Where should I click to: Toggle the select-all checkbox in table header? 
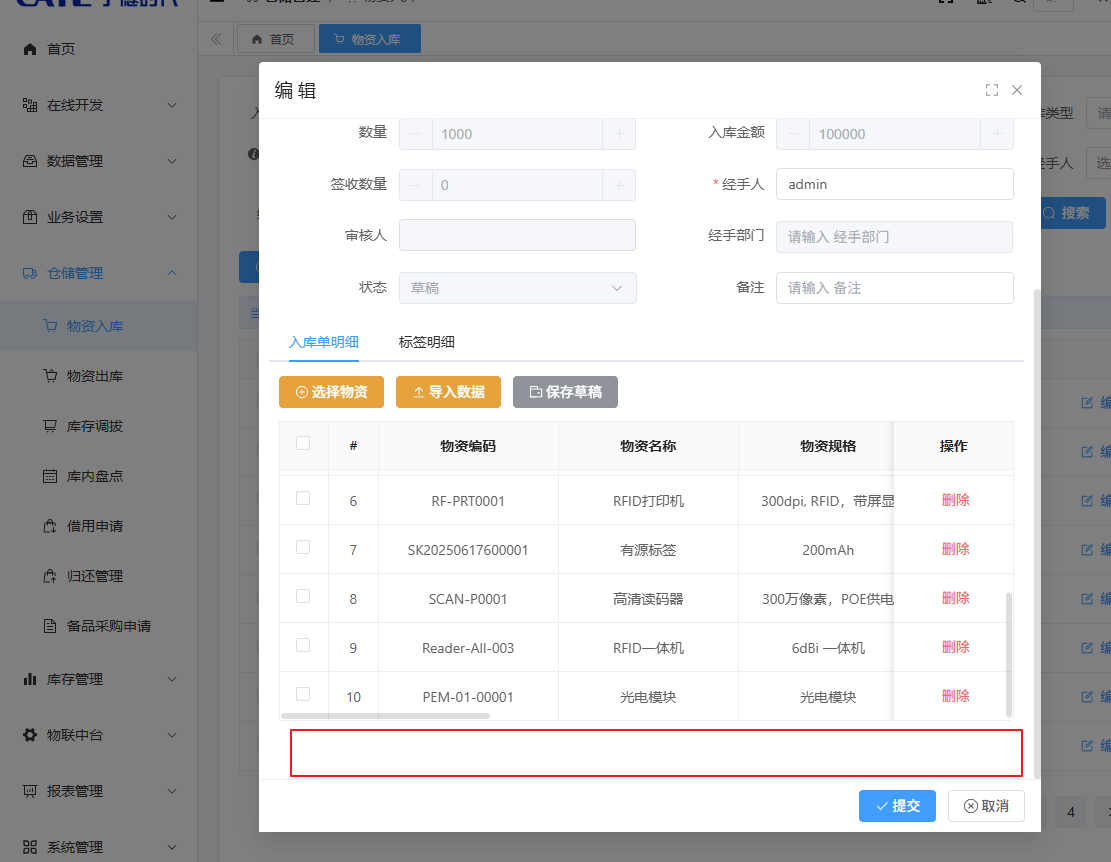click(303, 443)
